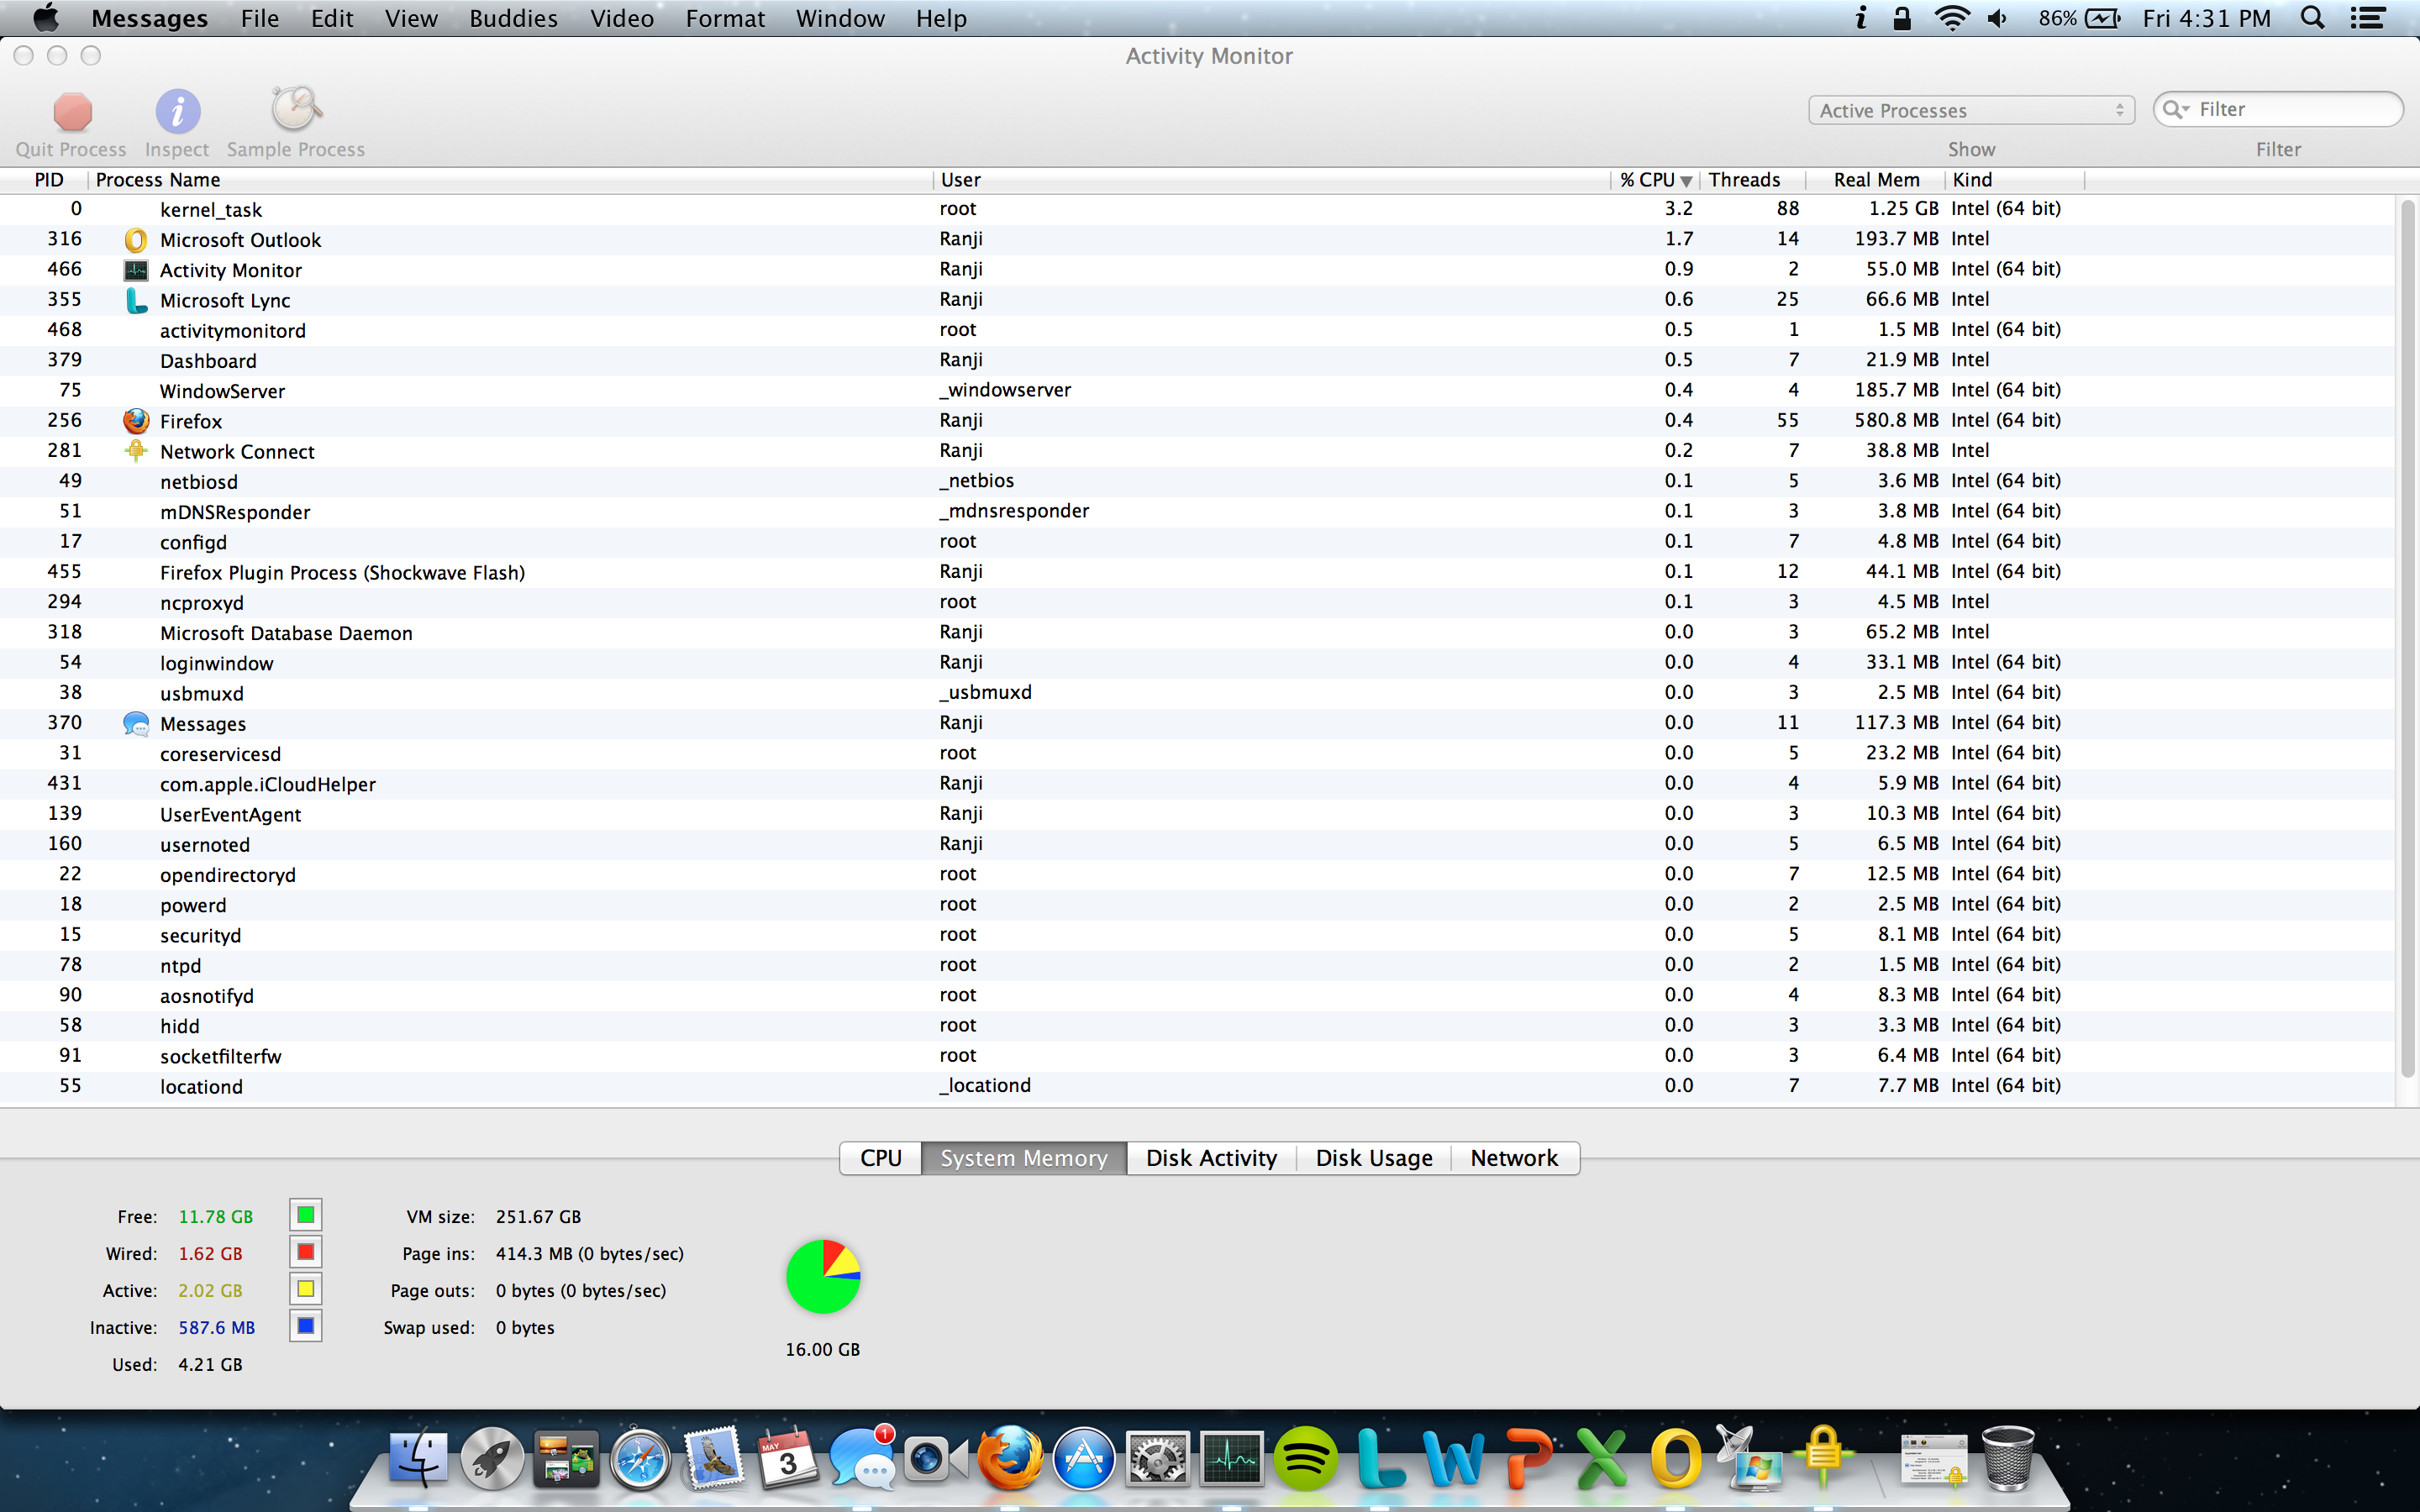Open Remote Desktop Connection in Dock
2420x1512 pixels.
1749,1459
